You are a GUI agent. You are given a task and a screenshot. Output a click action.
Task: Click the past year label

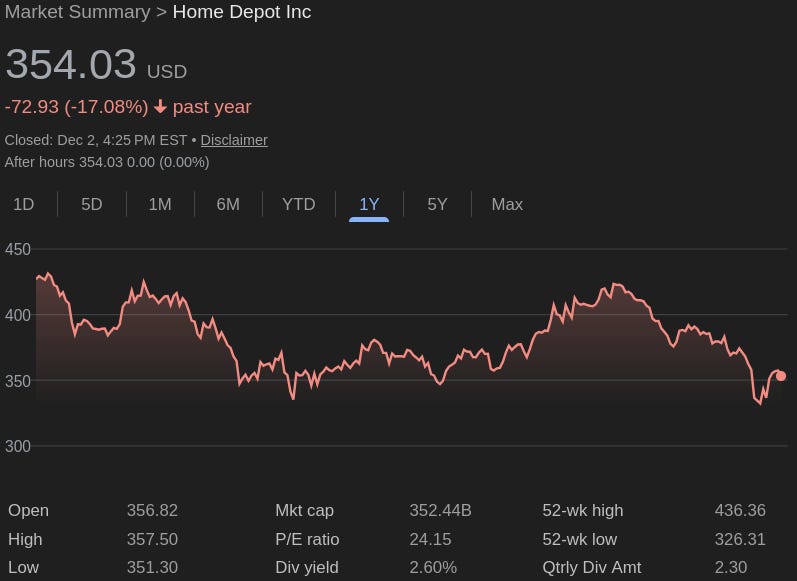pos(212,107)
